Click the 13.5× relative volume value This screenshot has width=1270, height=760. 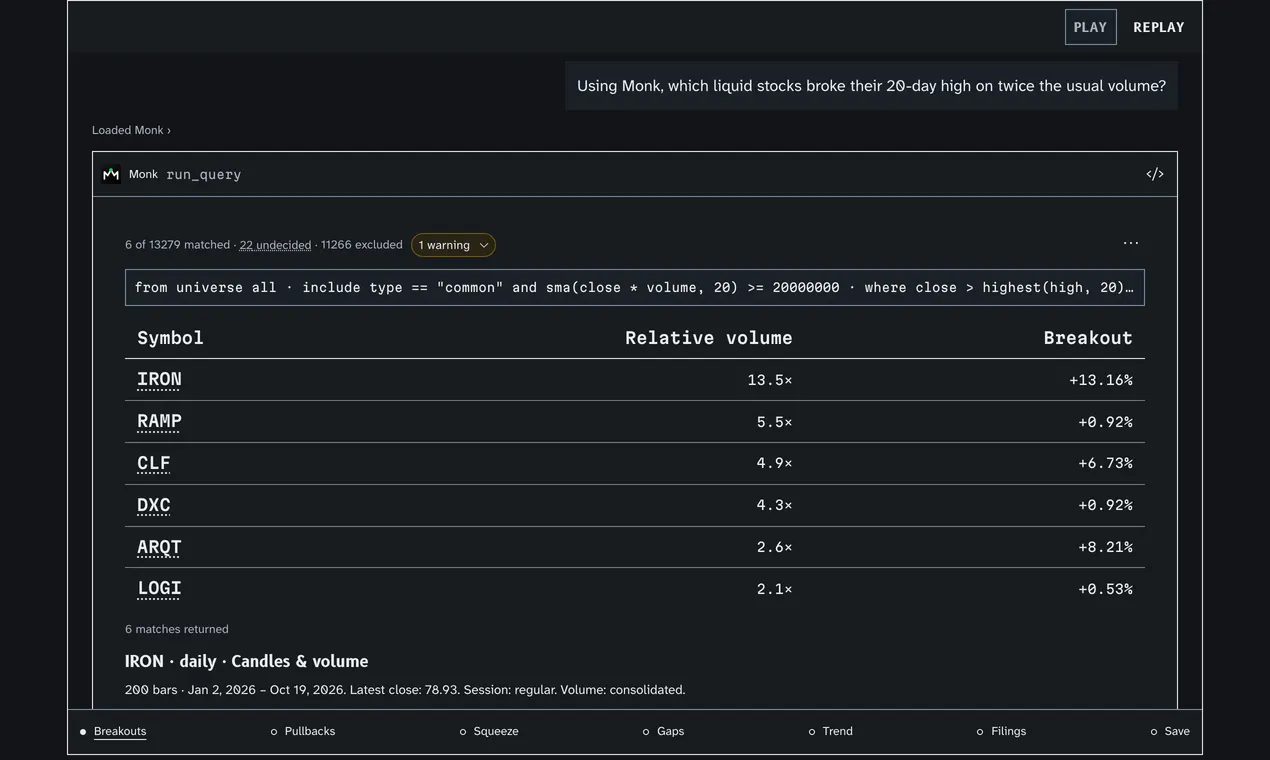click(x=770, y=380)
